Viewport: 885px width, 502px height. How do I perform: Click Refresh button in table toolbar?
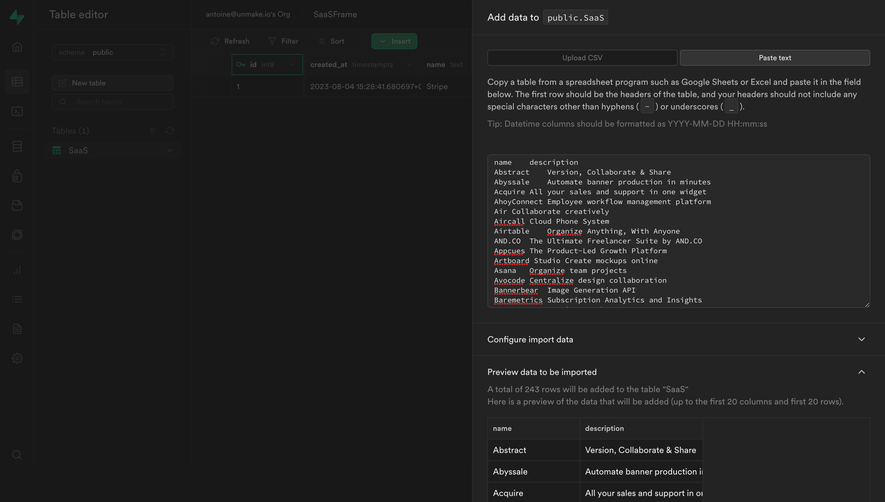point(230,41)
